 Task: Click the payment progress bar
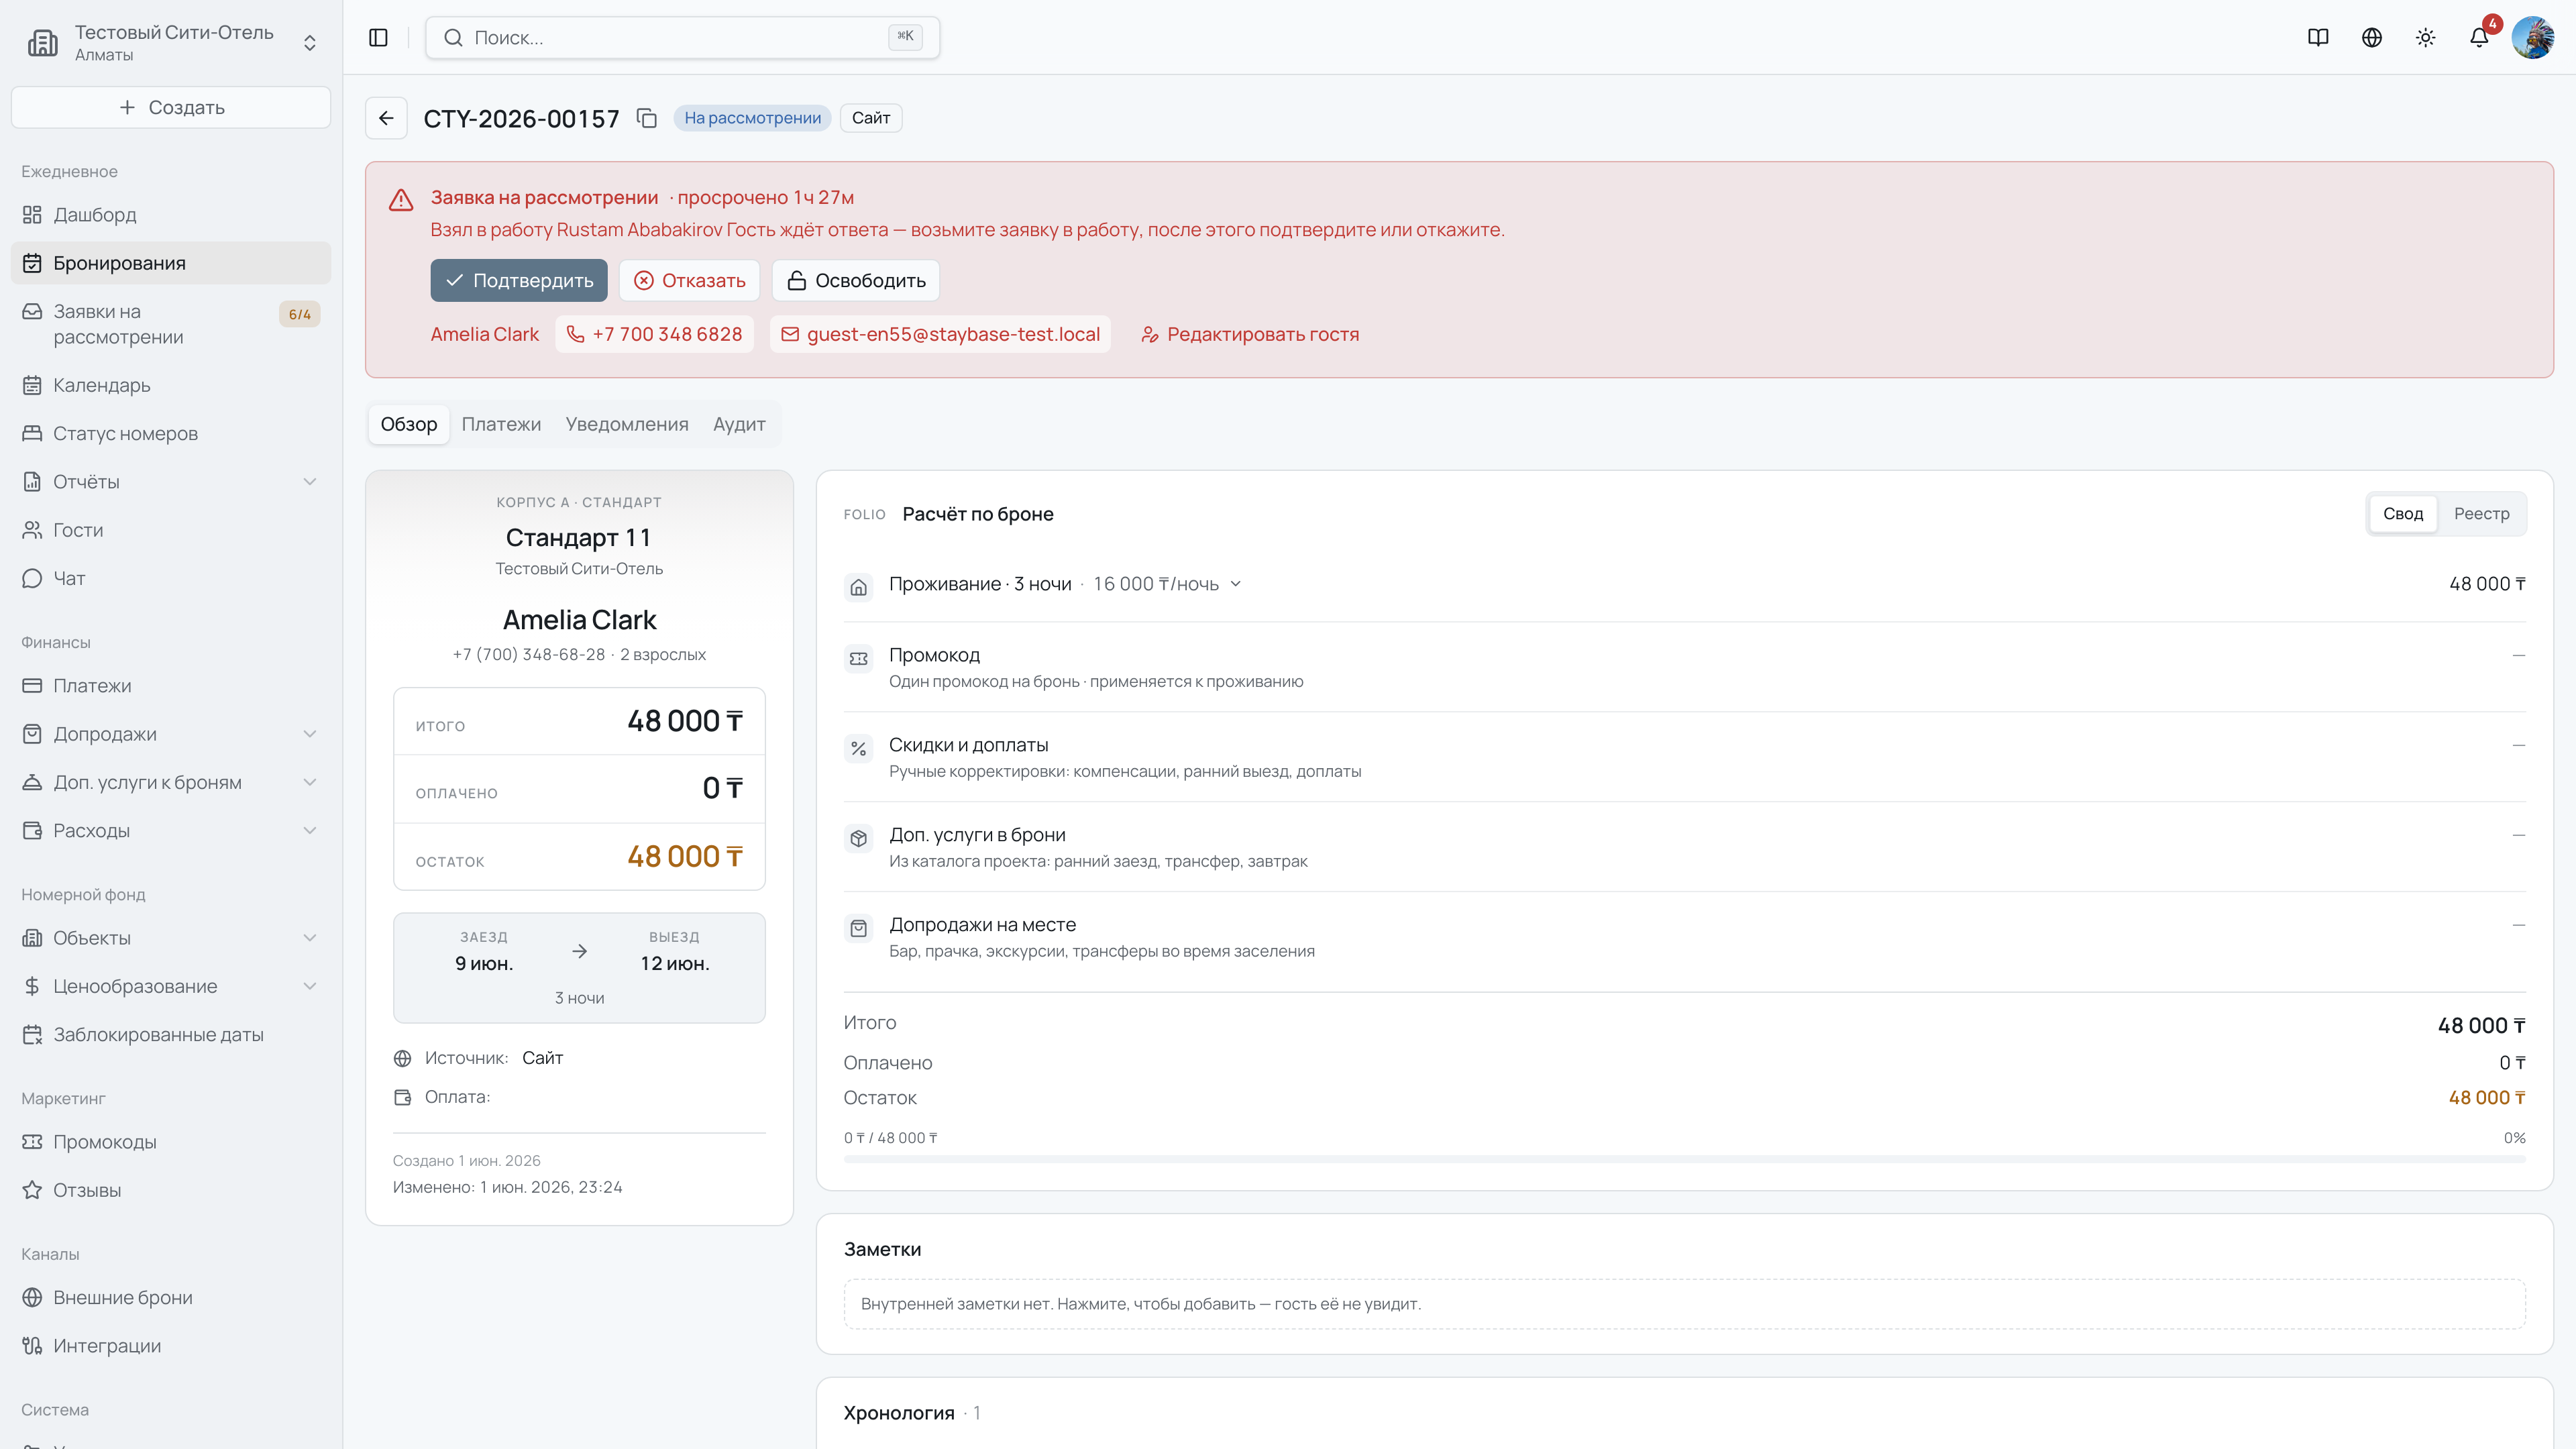pyautogui.click(x=1684, y=1159)
